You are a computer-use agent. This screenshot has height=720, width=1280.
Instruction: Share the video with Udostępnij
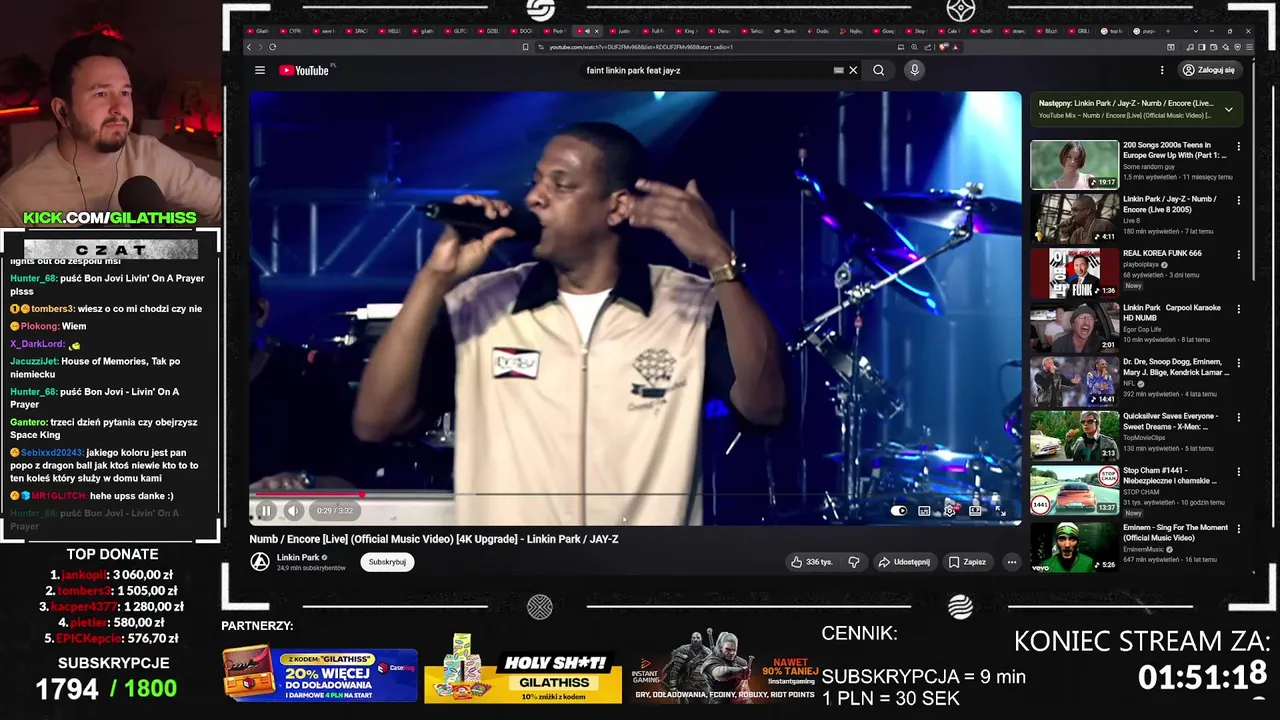pos(904,562)
